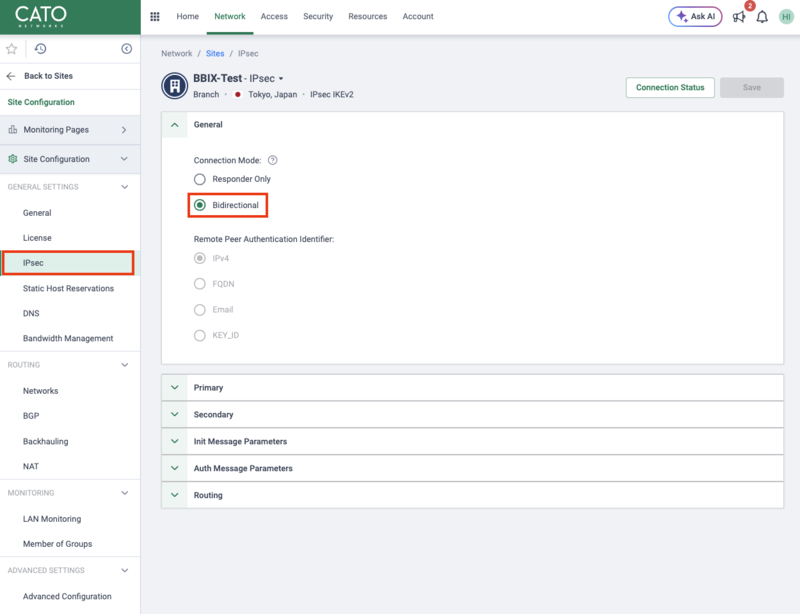Open Bandwidth Management sidebar item
The image size is (800, 614).
(x=70, y=338)
